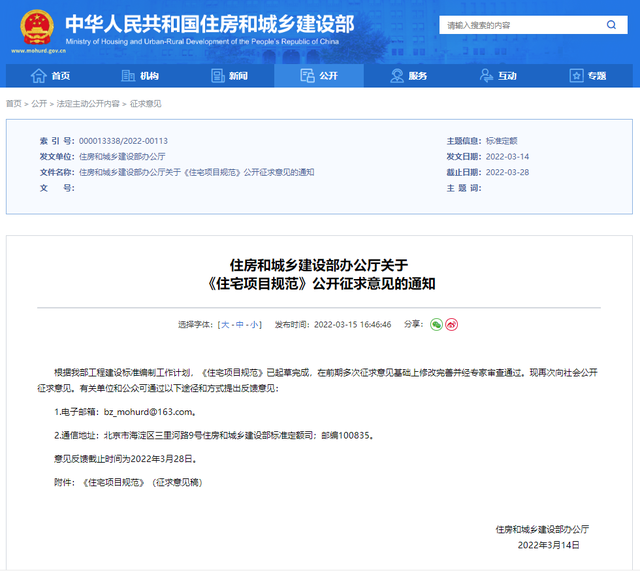Click the house icon beside 首页

click(39, 76)
